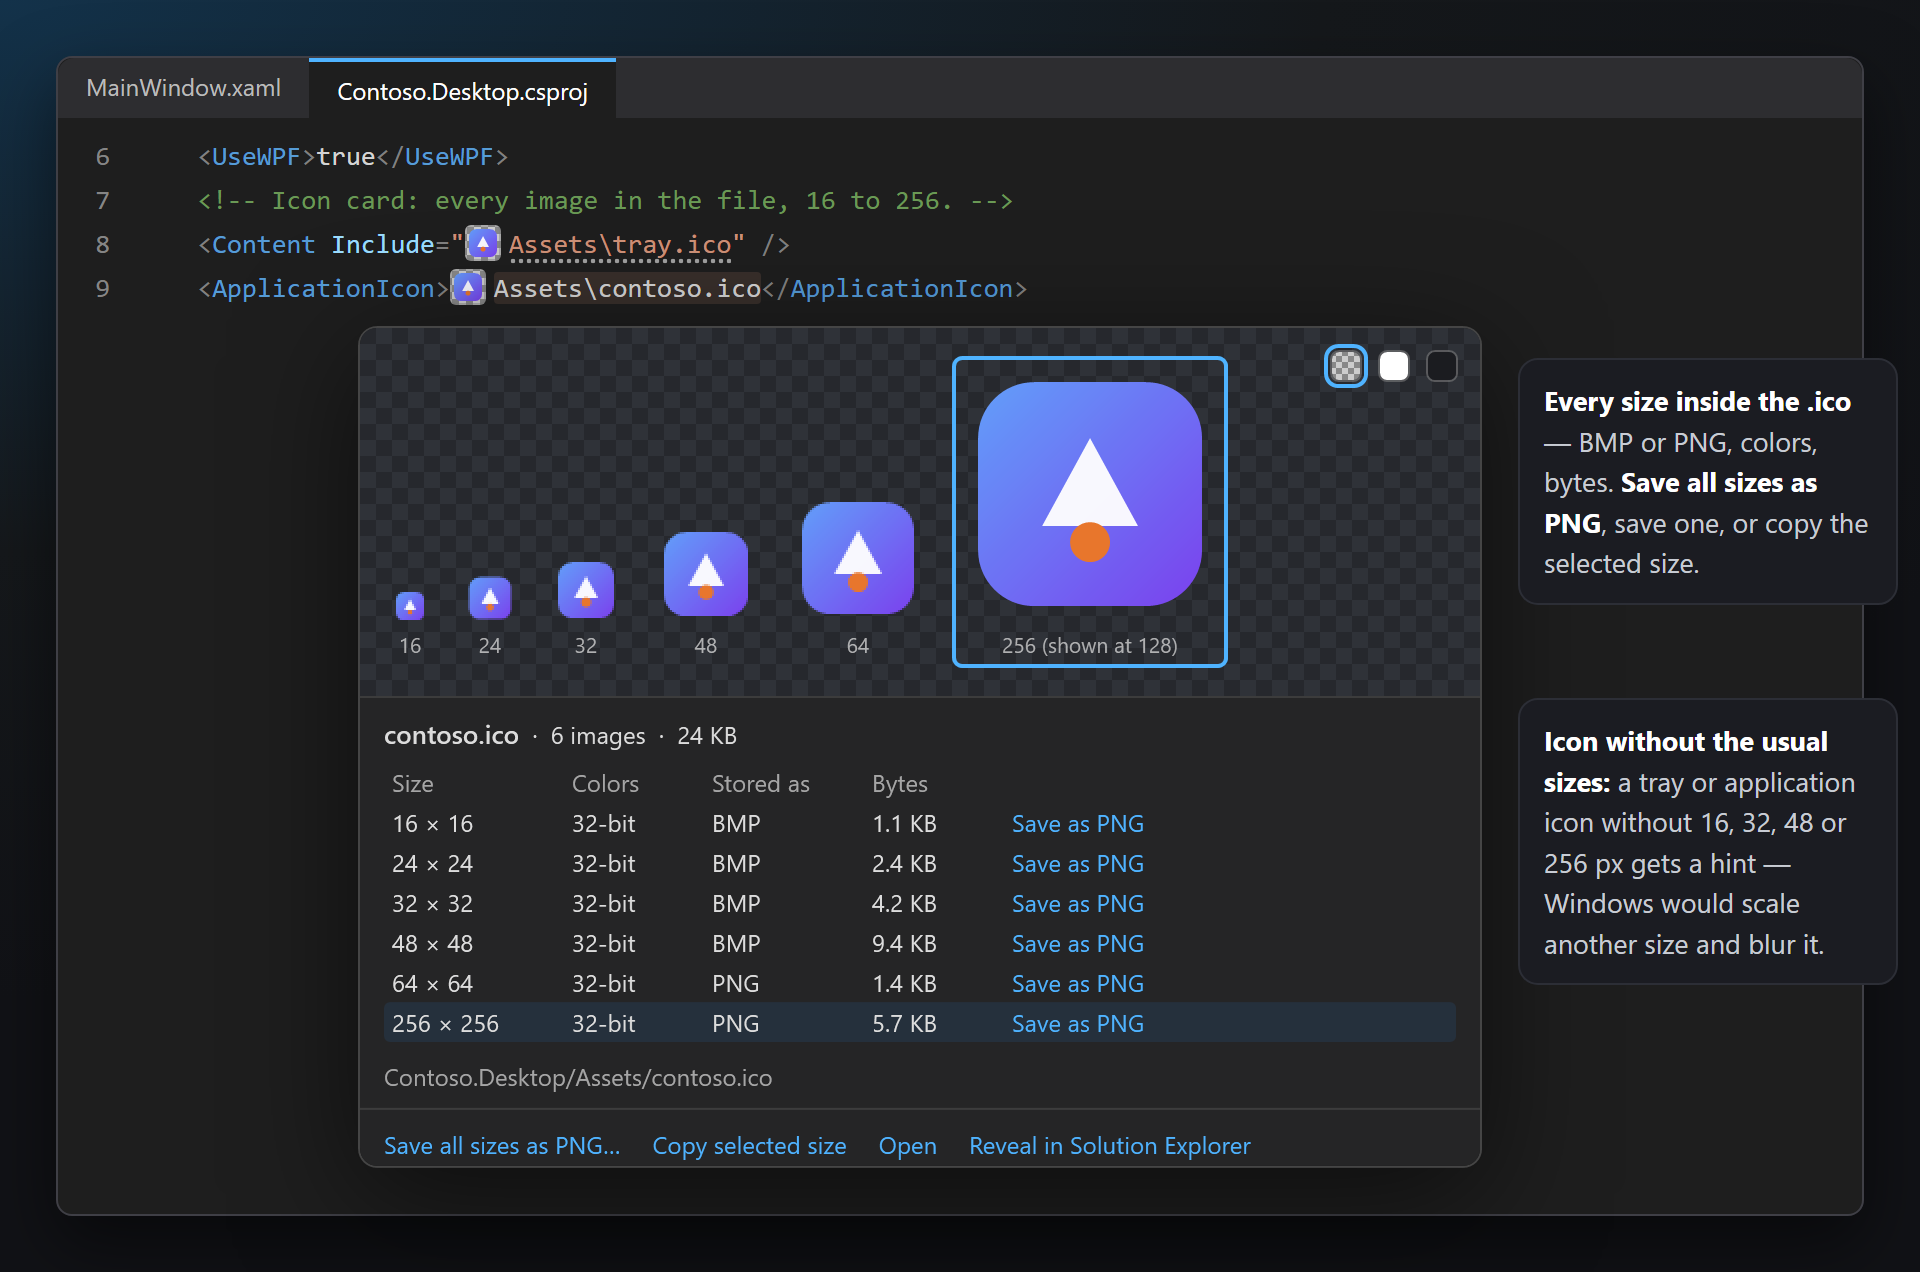Click the Assets\contoso.ico path in code
The height and width of the screenshot is (1272, 1920).
pos(627,288)
